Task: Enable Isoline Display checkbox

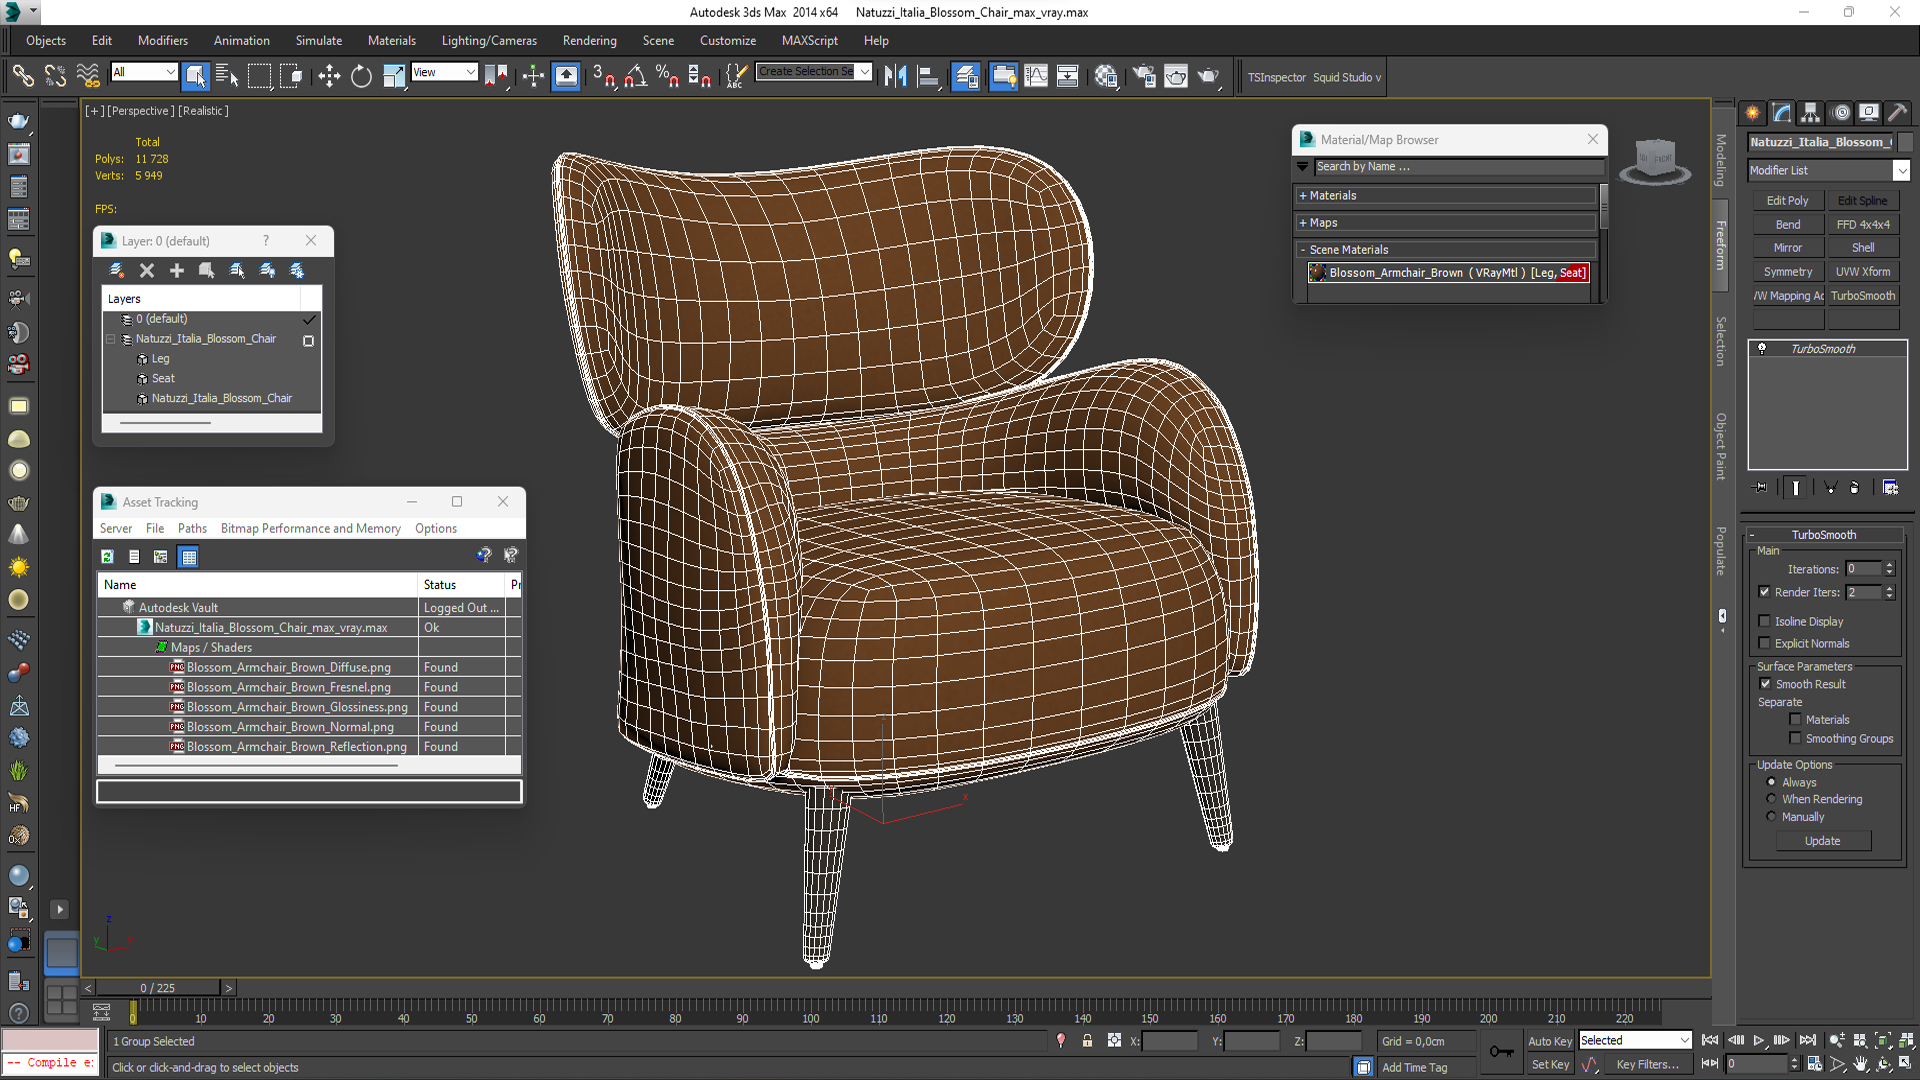Action: click(x=1765, y=621)
